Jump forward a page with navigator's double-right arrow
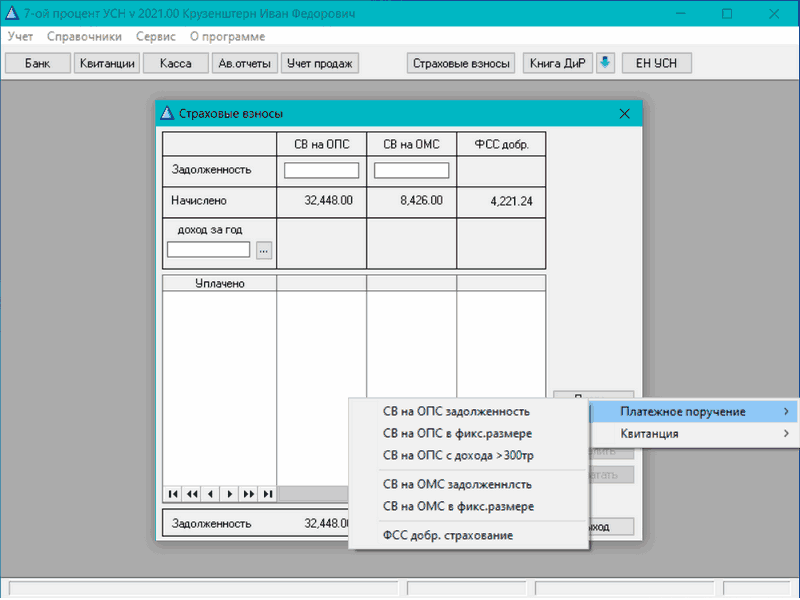The width and height of the screenshot is (800, 600). pos(249,494)
